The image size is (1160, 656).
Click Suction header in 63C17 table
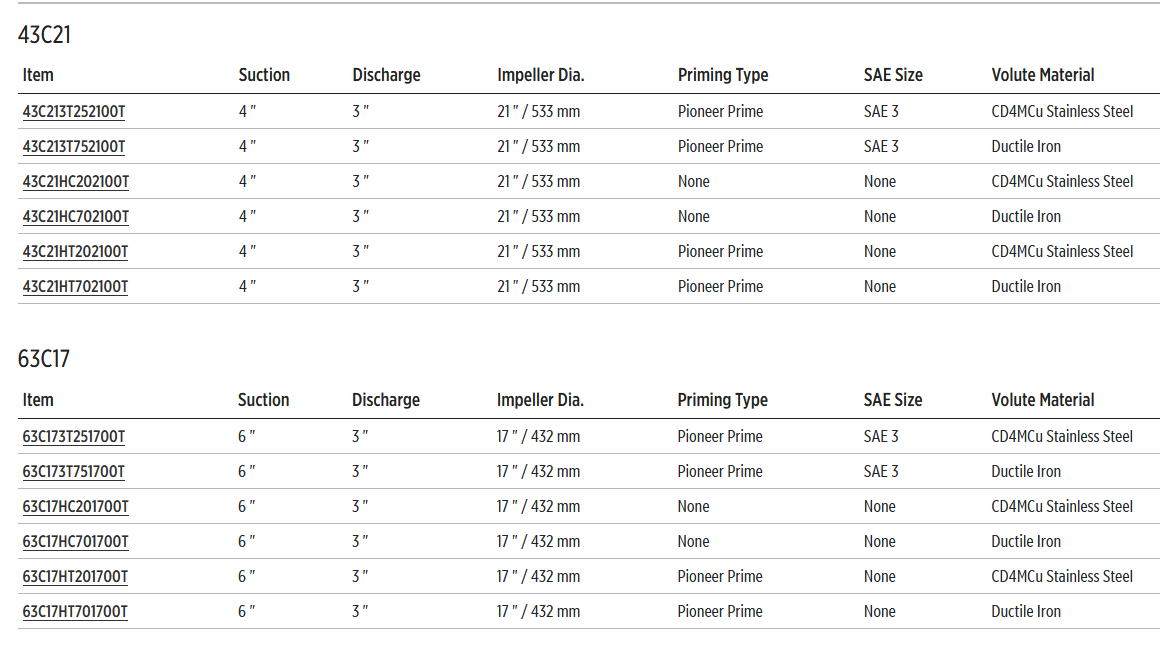pyautogui.click(x=263, y=400)
